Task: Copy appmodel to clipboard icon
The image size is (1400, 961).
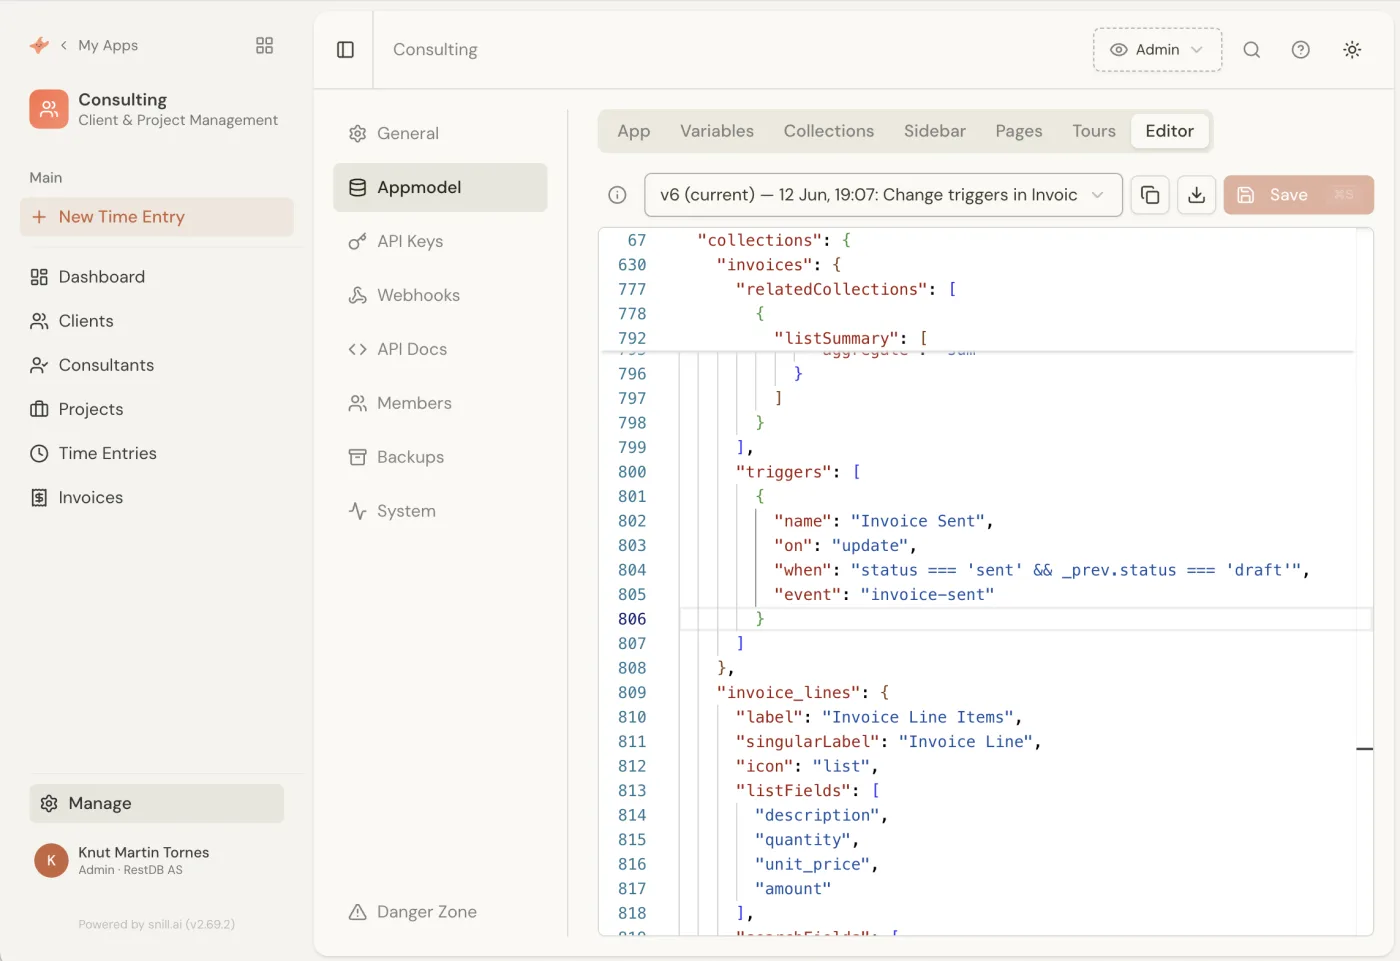Action: tap(1150, 195)
